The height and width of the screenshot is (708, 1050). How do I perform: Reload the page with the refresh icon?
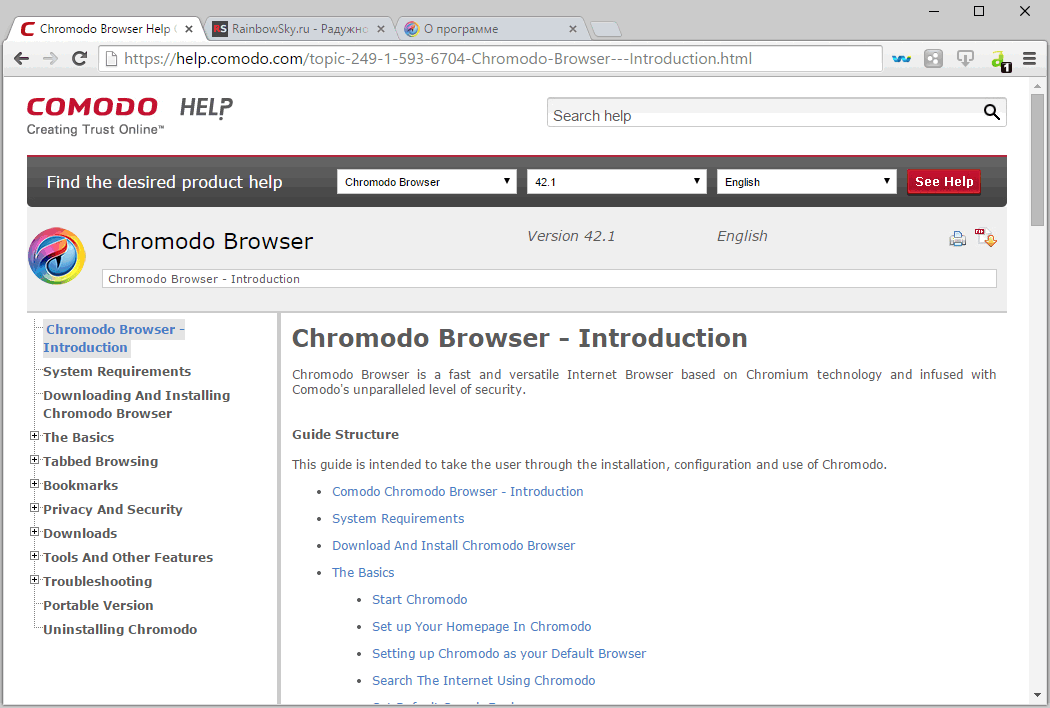(79, 59)
